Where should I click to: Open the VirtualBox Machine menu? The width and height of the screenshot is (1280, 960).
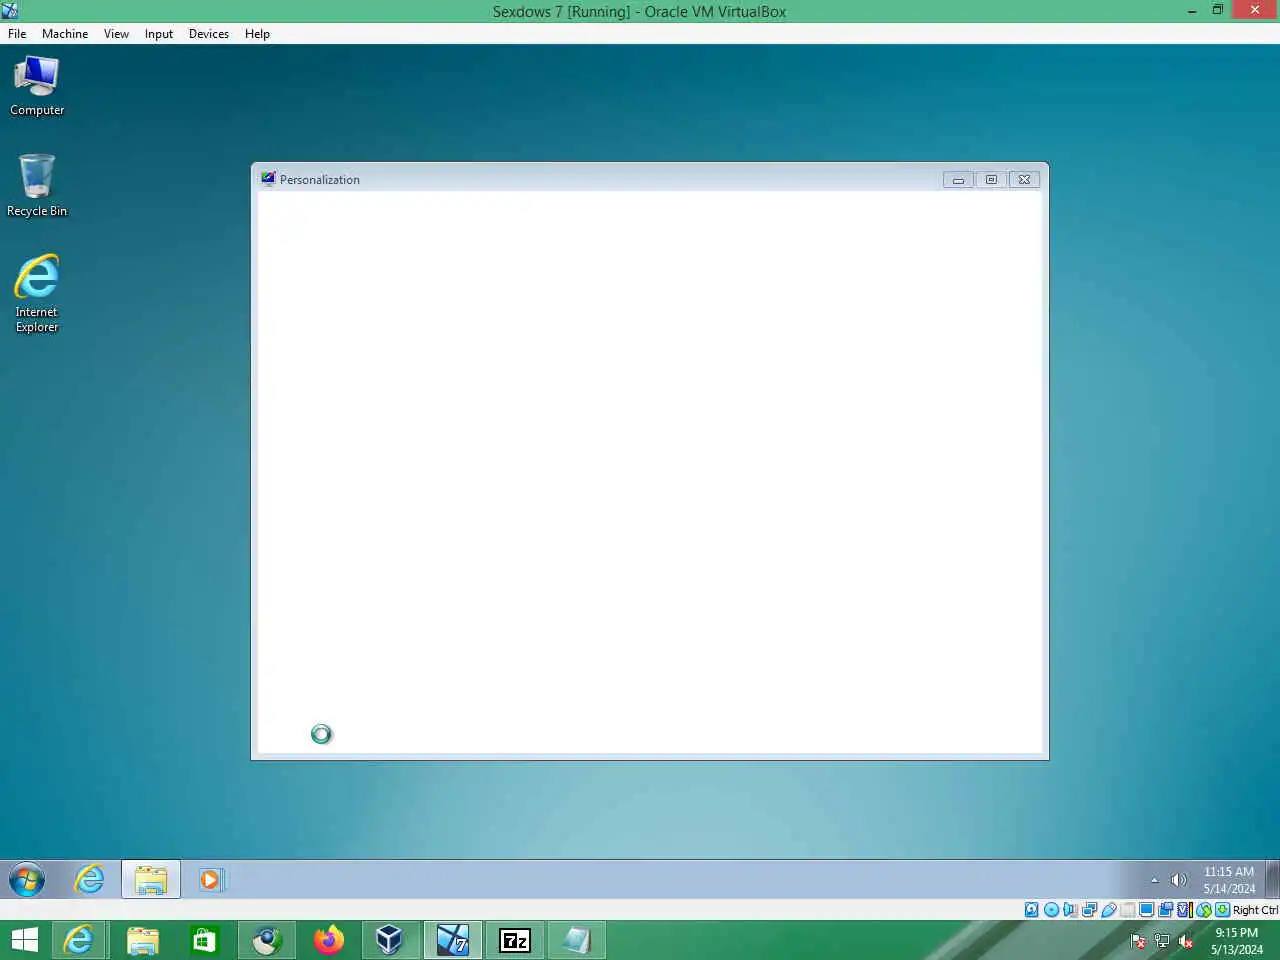pos(65,33)
